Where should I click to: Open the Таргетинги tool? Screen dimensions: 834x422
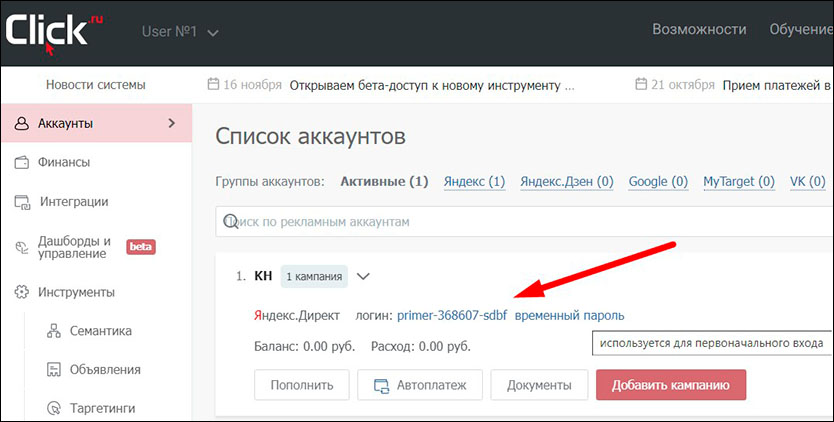[103, 409]
